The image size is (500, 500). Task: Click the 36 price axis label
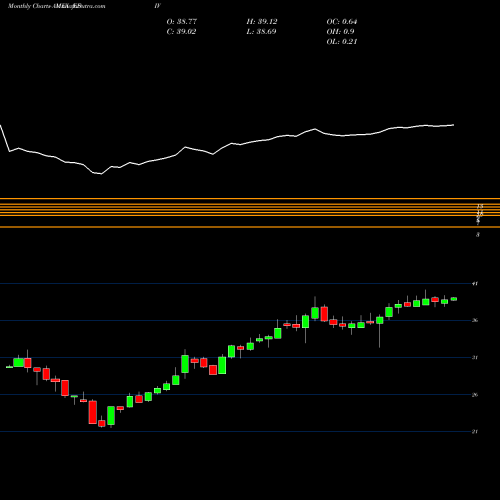click(475, 321)
